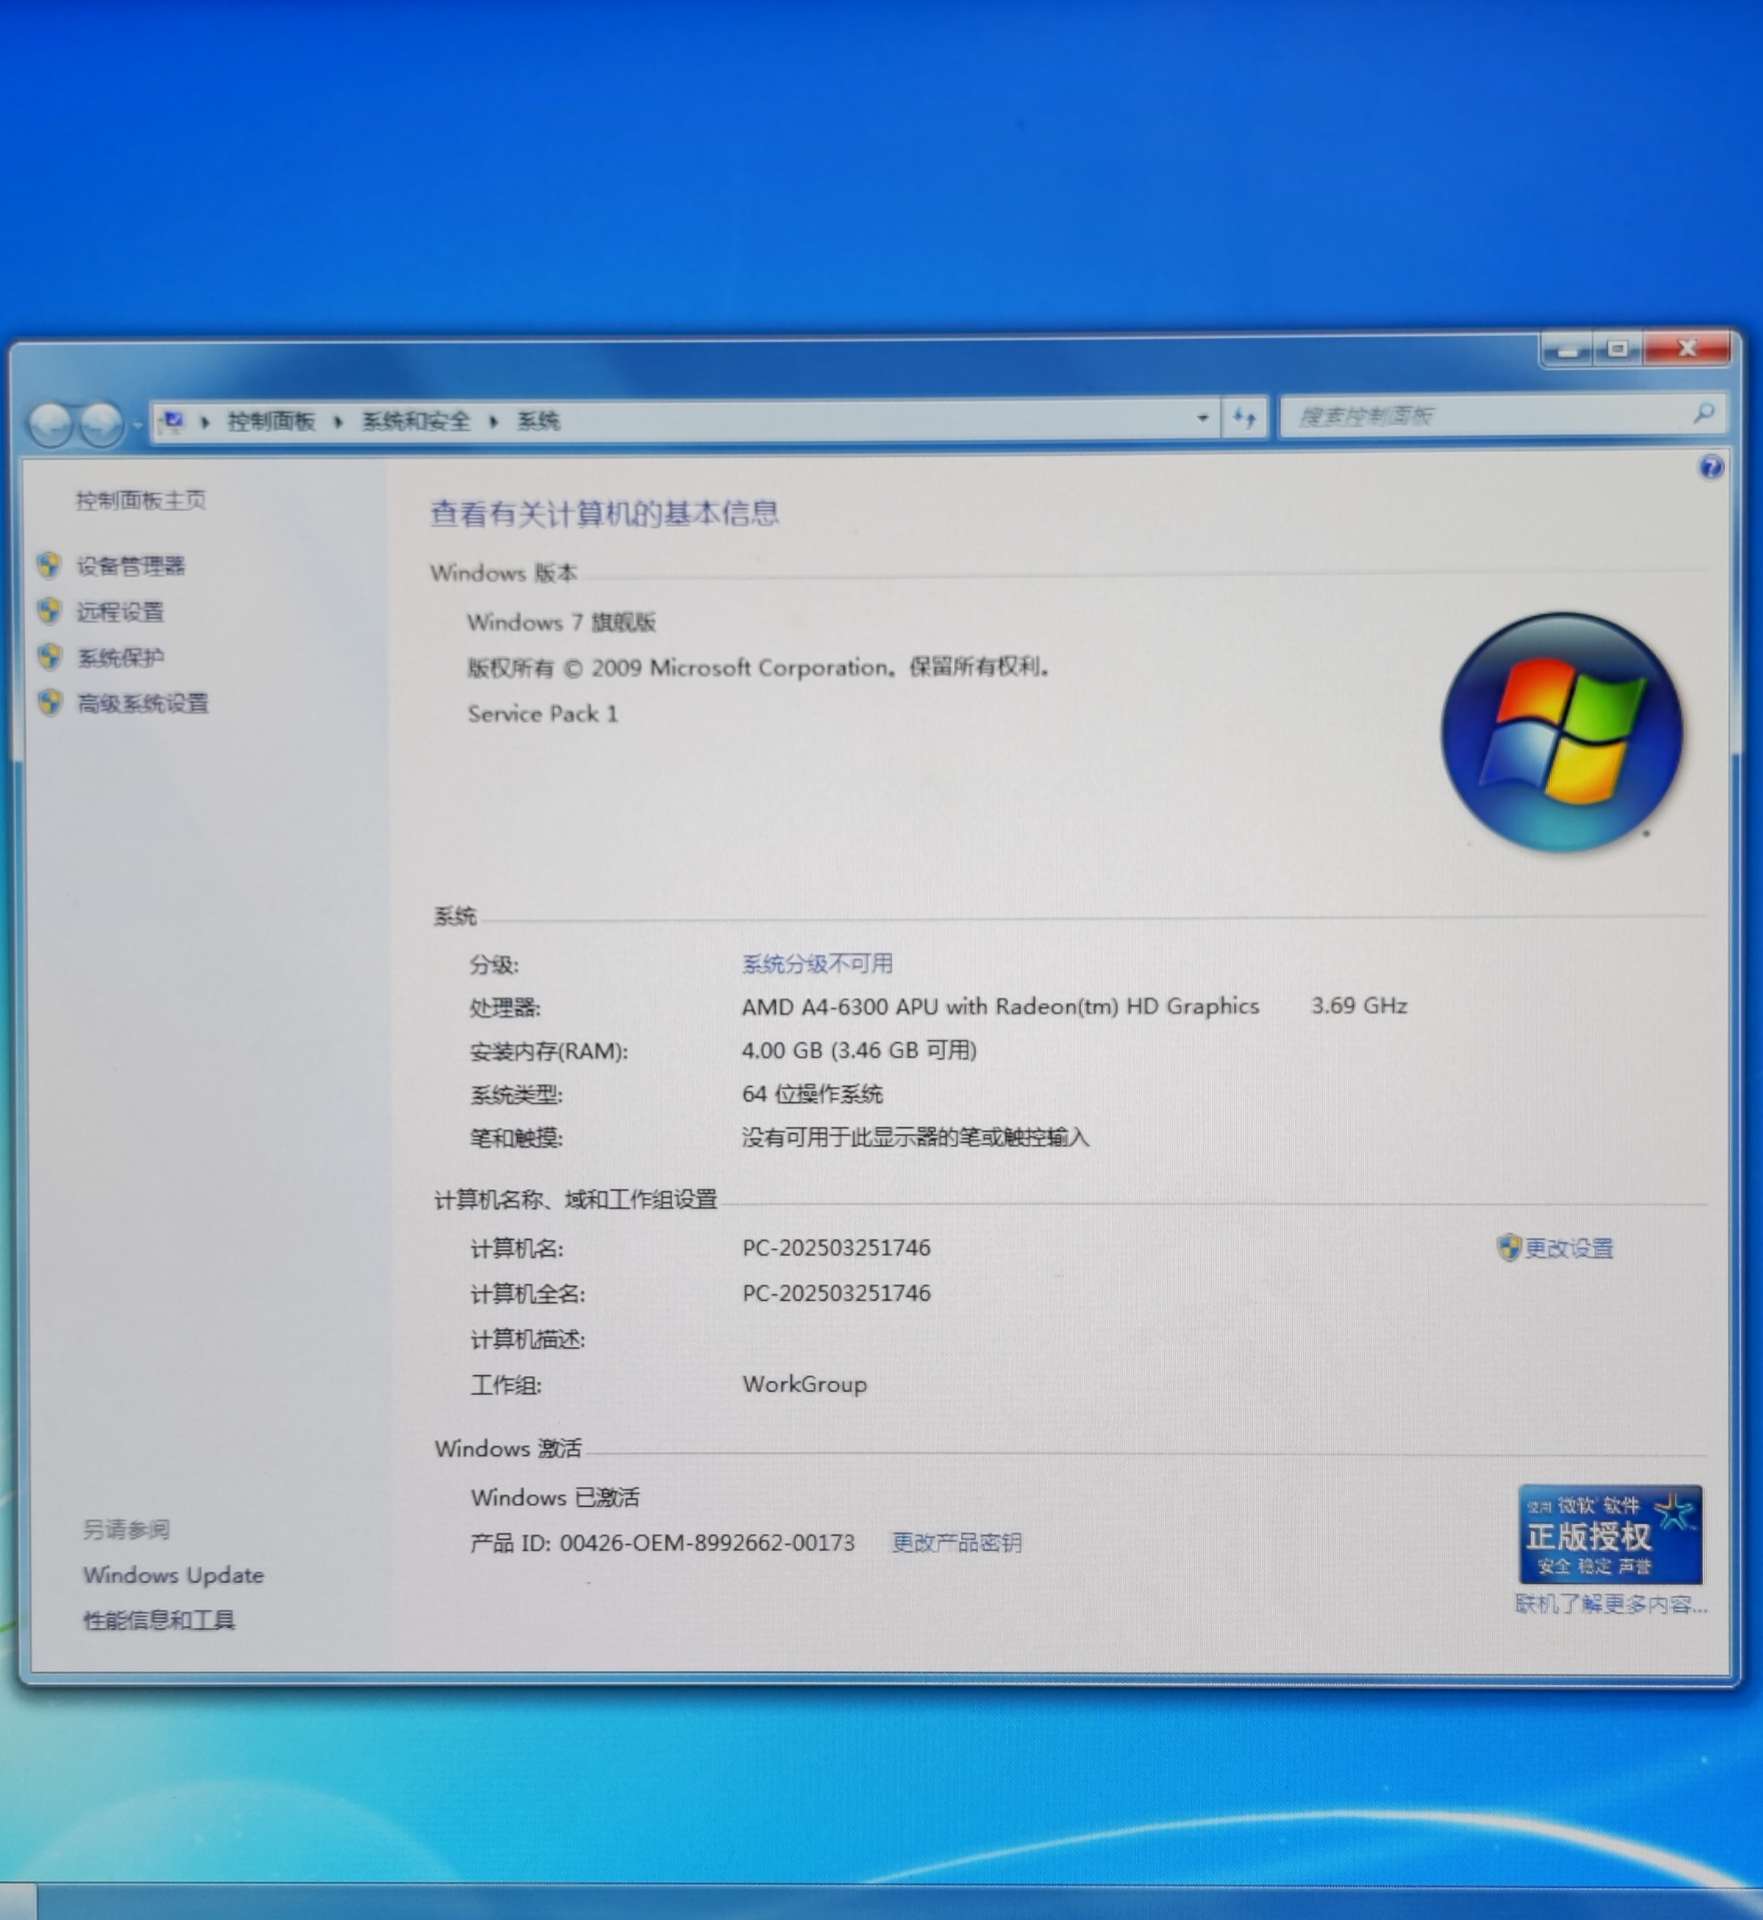This screenshot has width=1763, height=1920.
Task: Open 性能信息和工具 from the sidebar
Action: pyautogui.click(x=159, y=1620)
